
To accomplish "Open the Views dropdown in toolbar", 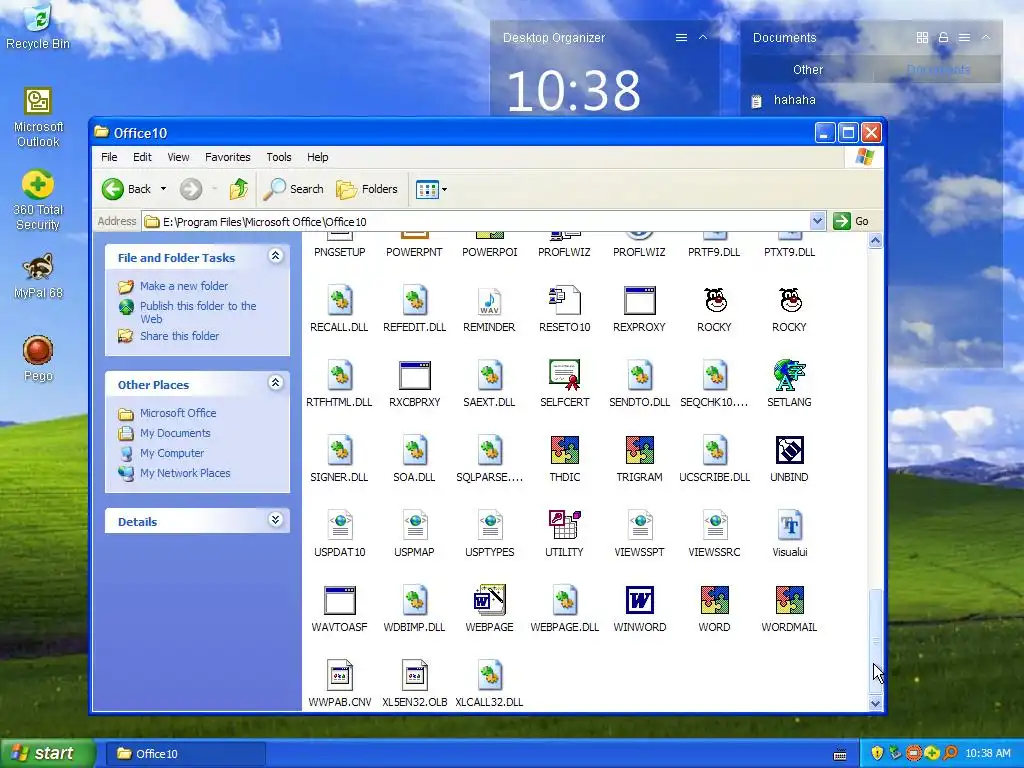I will pos(445,190).
